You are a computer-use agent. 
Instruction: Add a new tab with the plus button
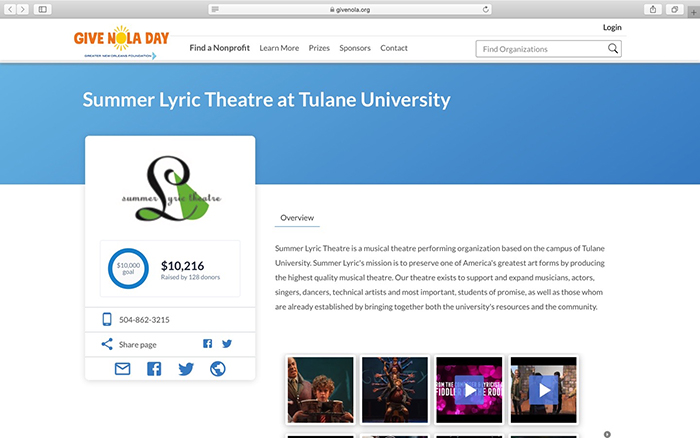(x=693, y=12)
